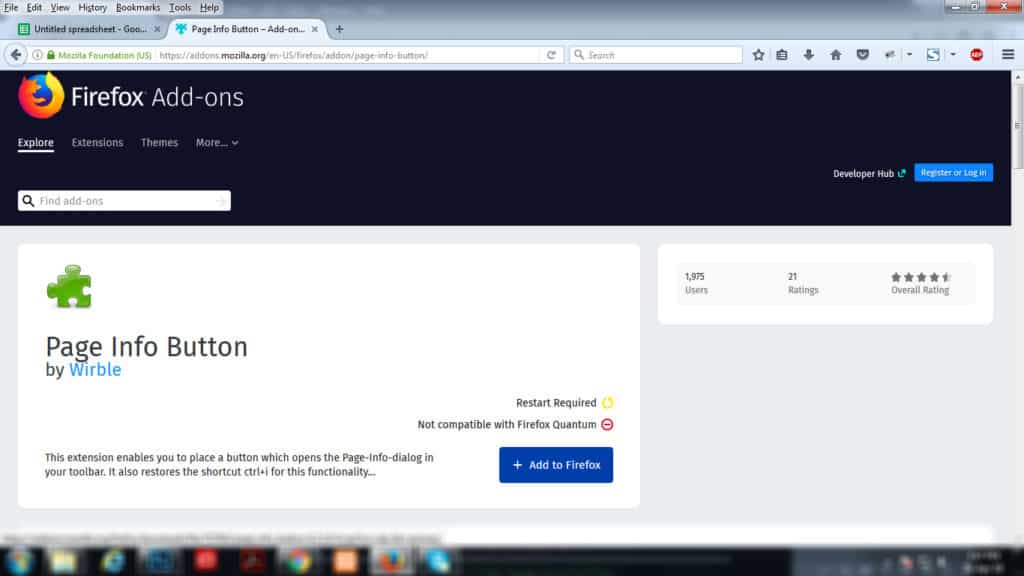Click the yellow Restart Required icon
This screenshot has height=576, width=1024.
(x=607, y=402)
